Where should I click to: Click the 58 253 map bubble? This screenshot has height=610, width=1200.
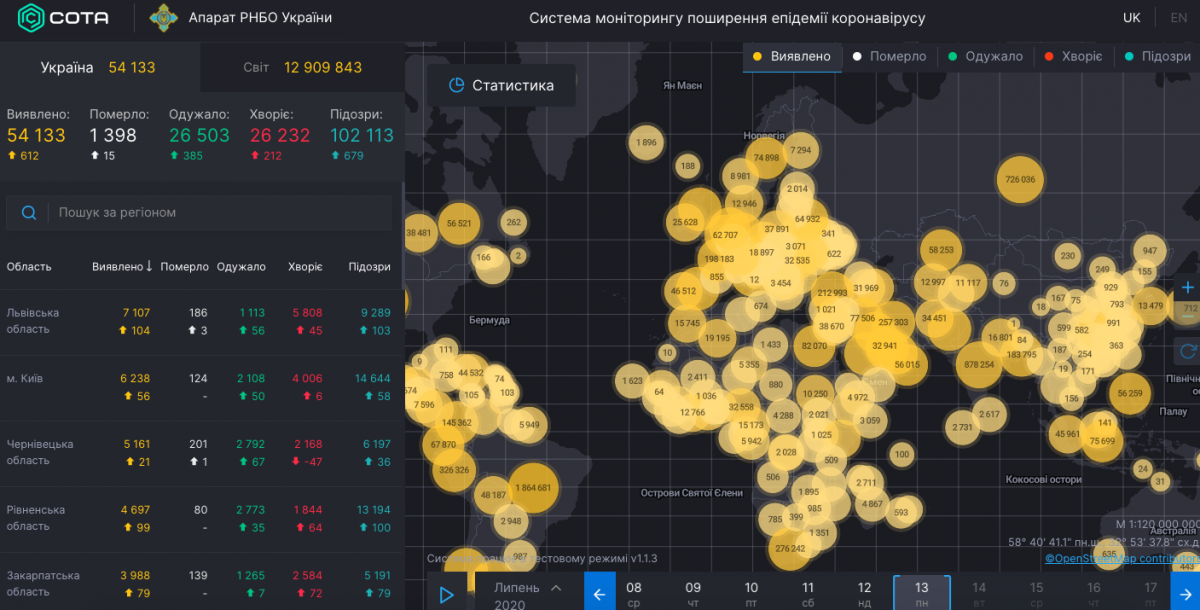point(941,250)
